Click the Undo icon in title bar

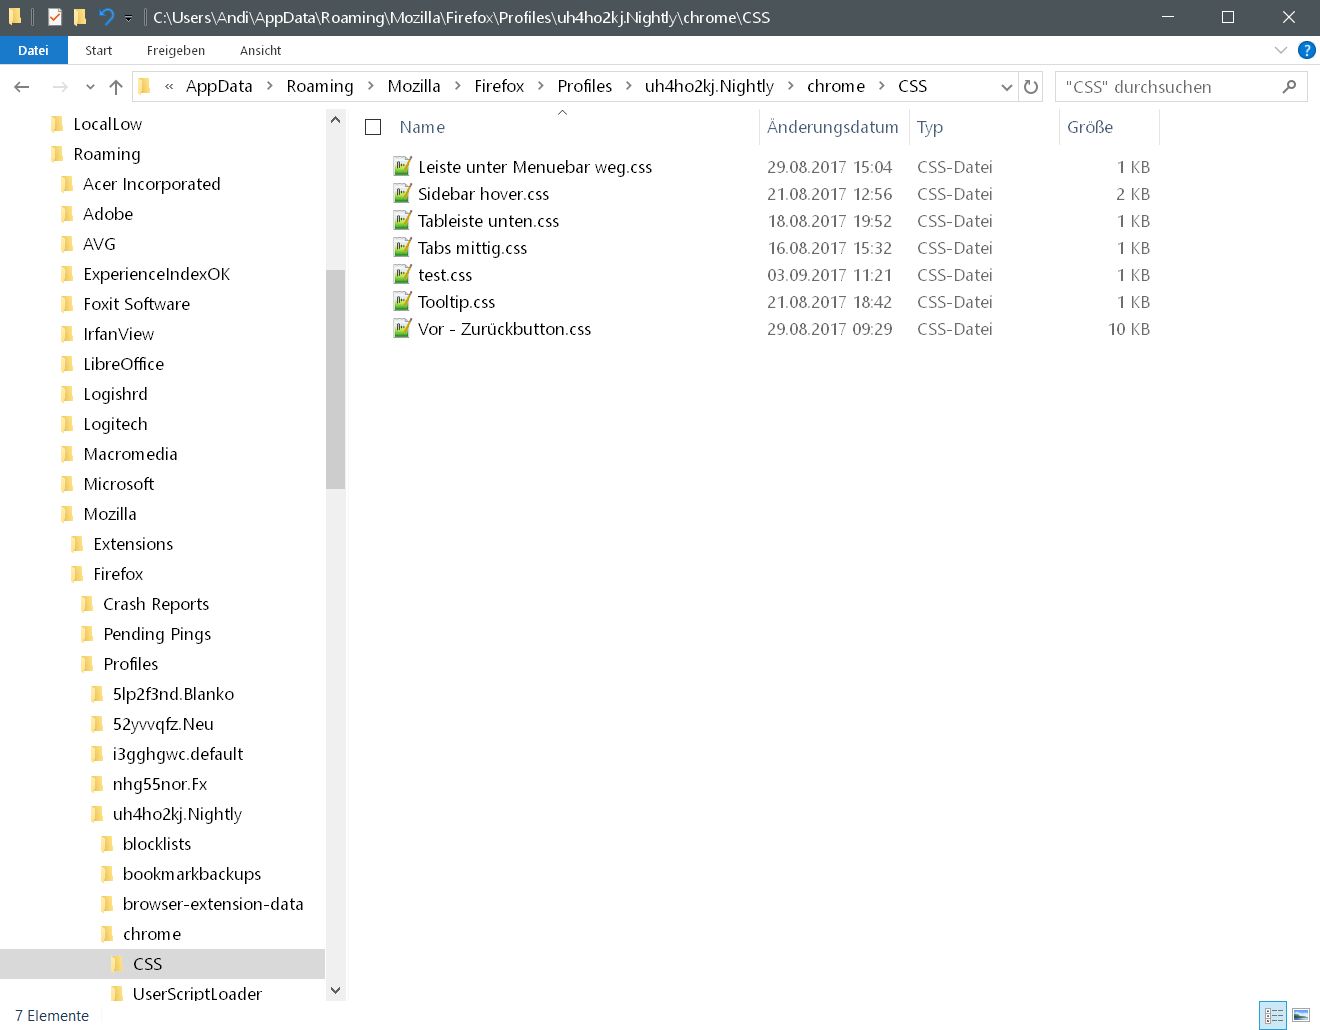pos(106,17)
